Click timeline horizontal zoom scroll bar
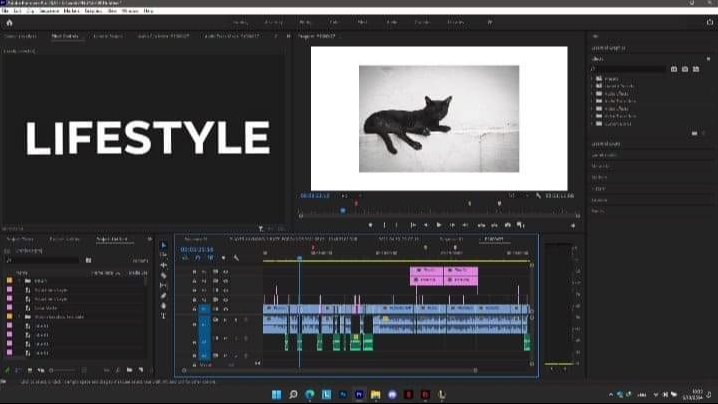Image resolution: width=718 pixels, height=404 pixels. tap(329, 370)
